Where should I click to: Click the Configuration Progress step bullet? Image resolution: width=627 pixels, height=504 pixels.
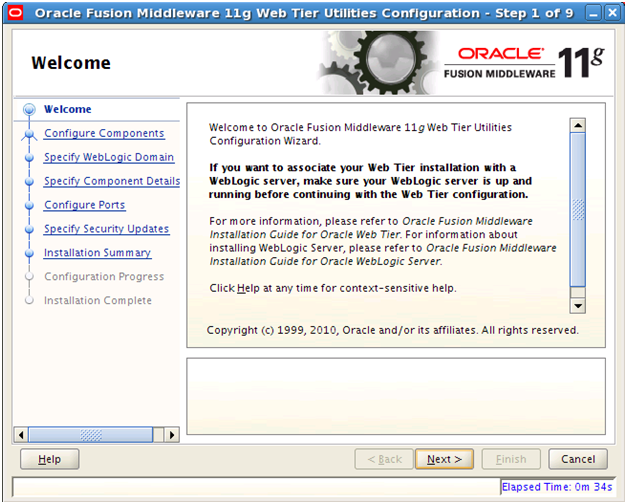pyautogui.click(x=29, y=277)
